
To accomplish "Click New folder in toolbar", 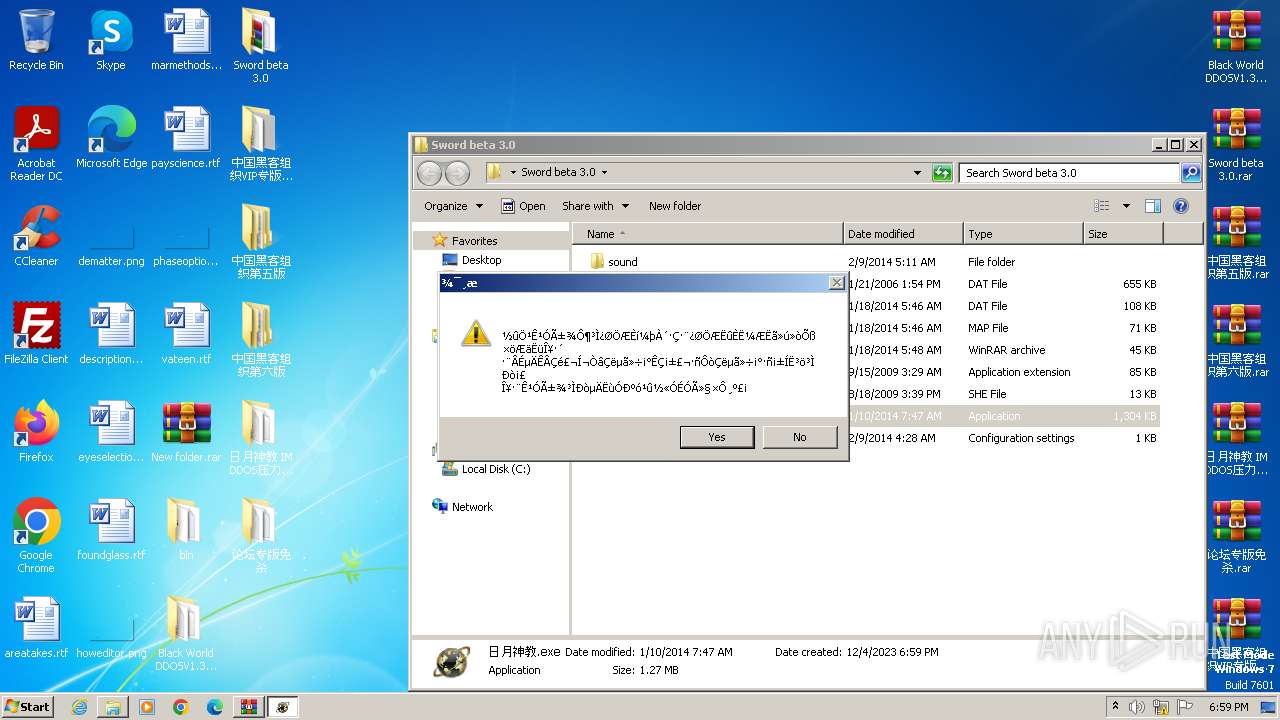I will pyautogui.click(x=675, y=206).
